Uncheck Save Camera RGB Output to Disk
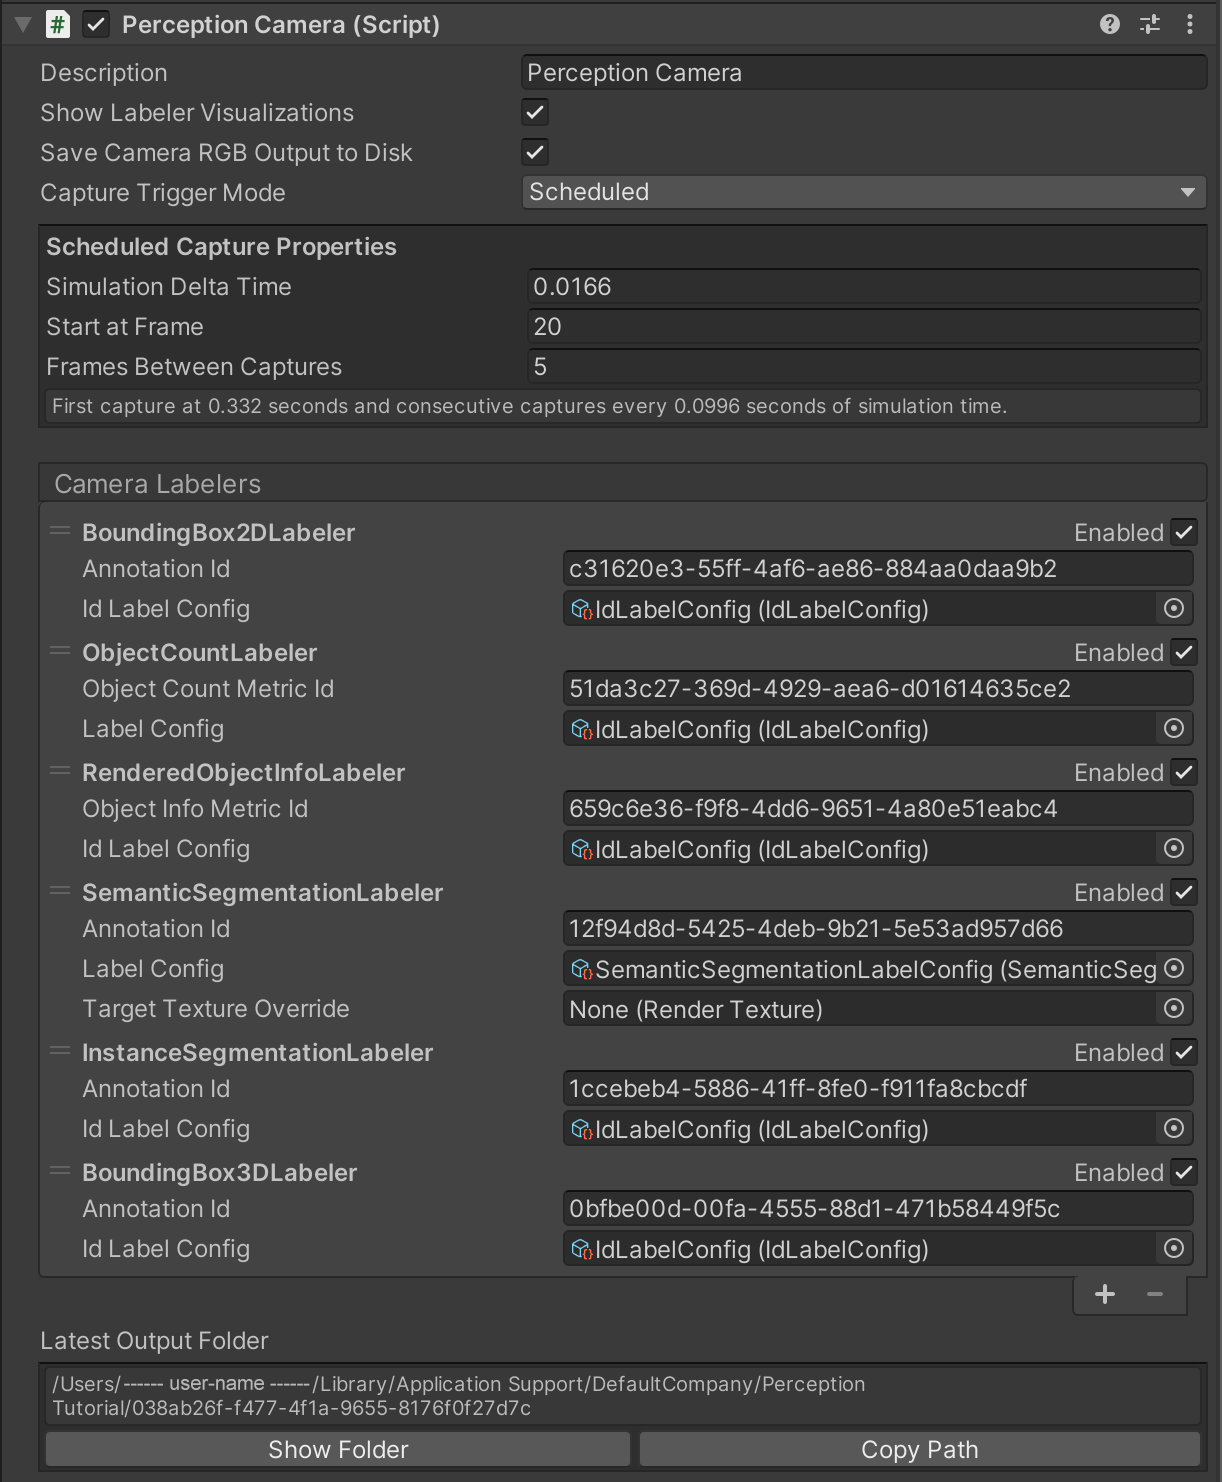The width and height of the screenshot is (1222, 1482). pyautogui.click(x=535, y=152)
